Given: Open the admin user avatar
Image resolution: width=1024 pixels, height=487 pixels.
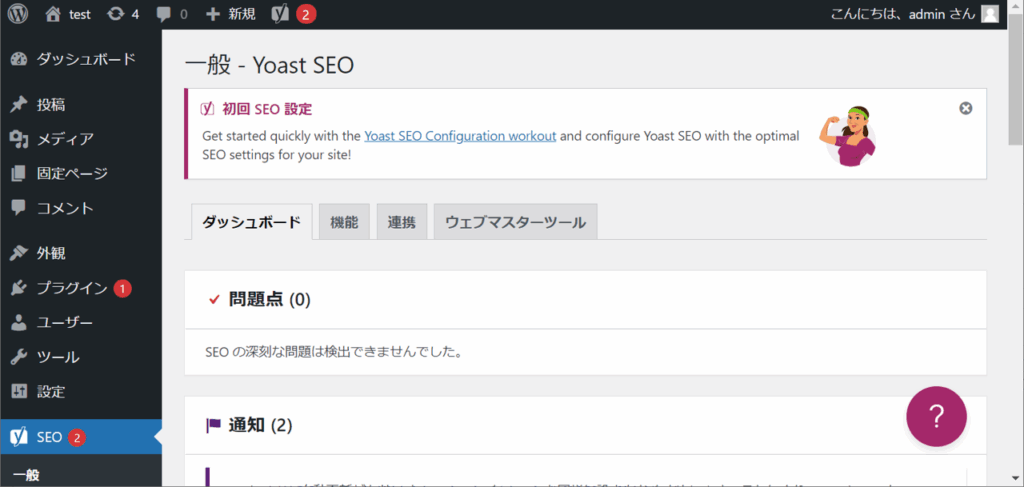Looking at the screenshot, I should [x=990, y=14].
